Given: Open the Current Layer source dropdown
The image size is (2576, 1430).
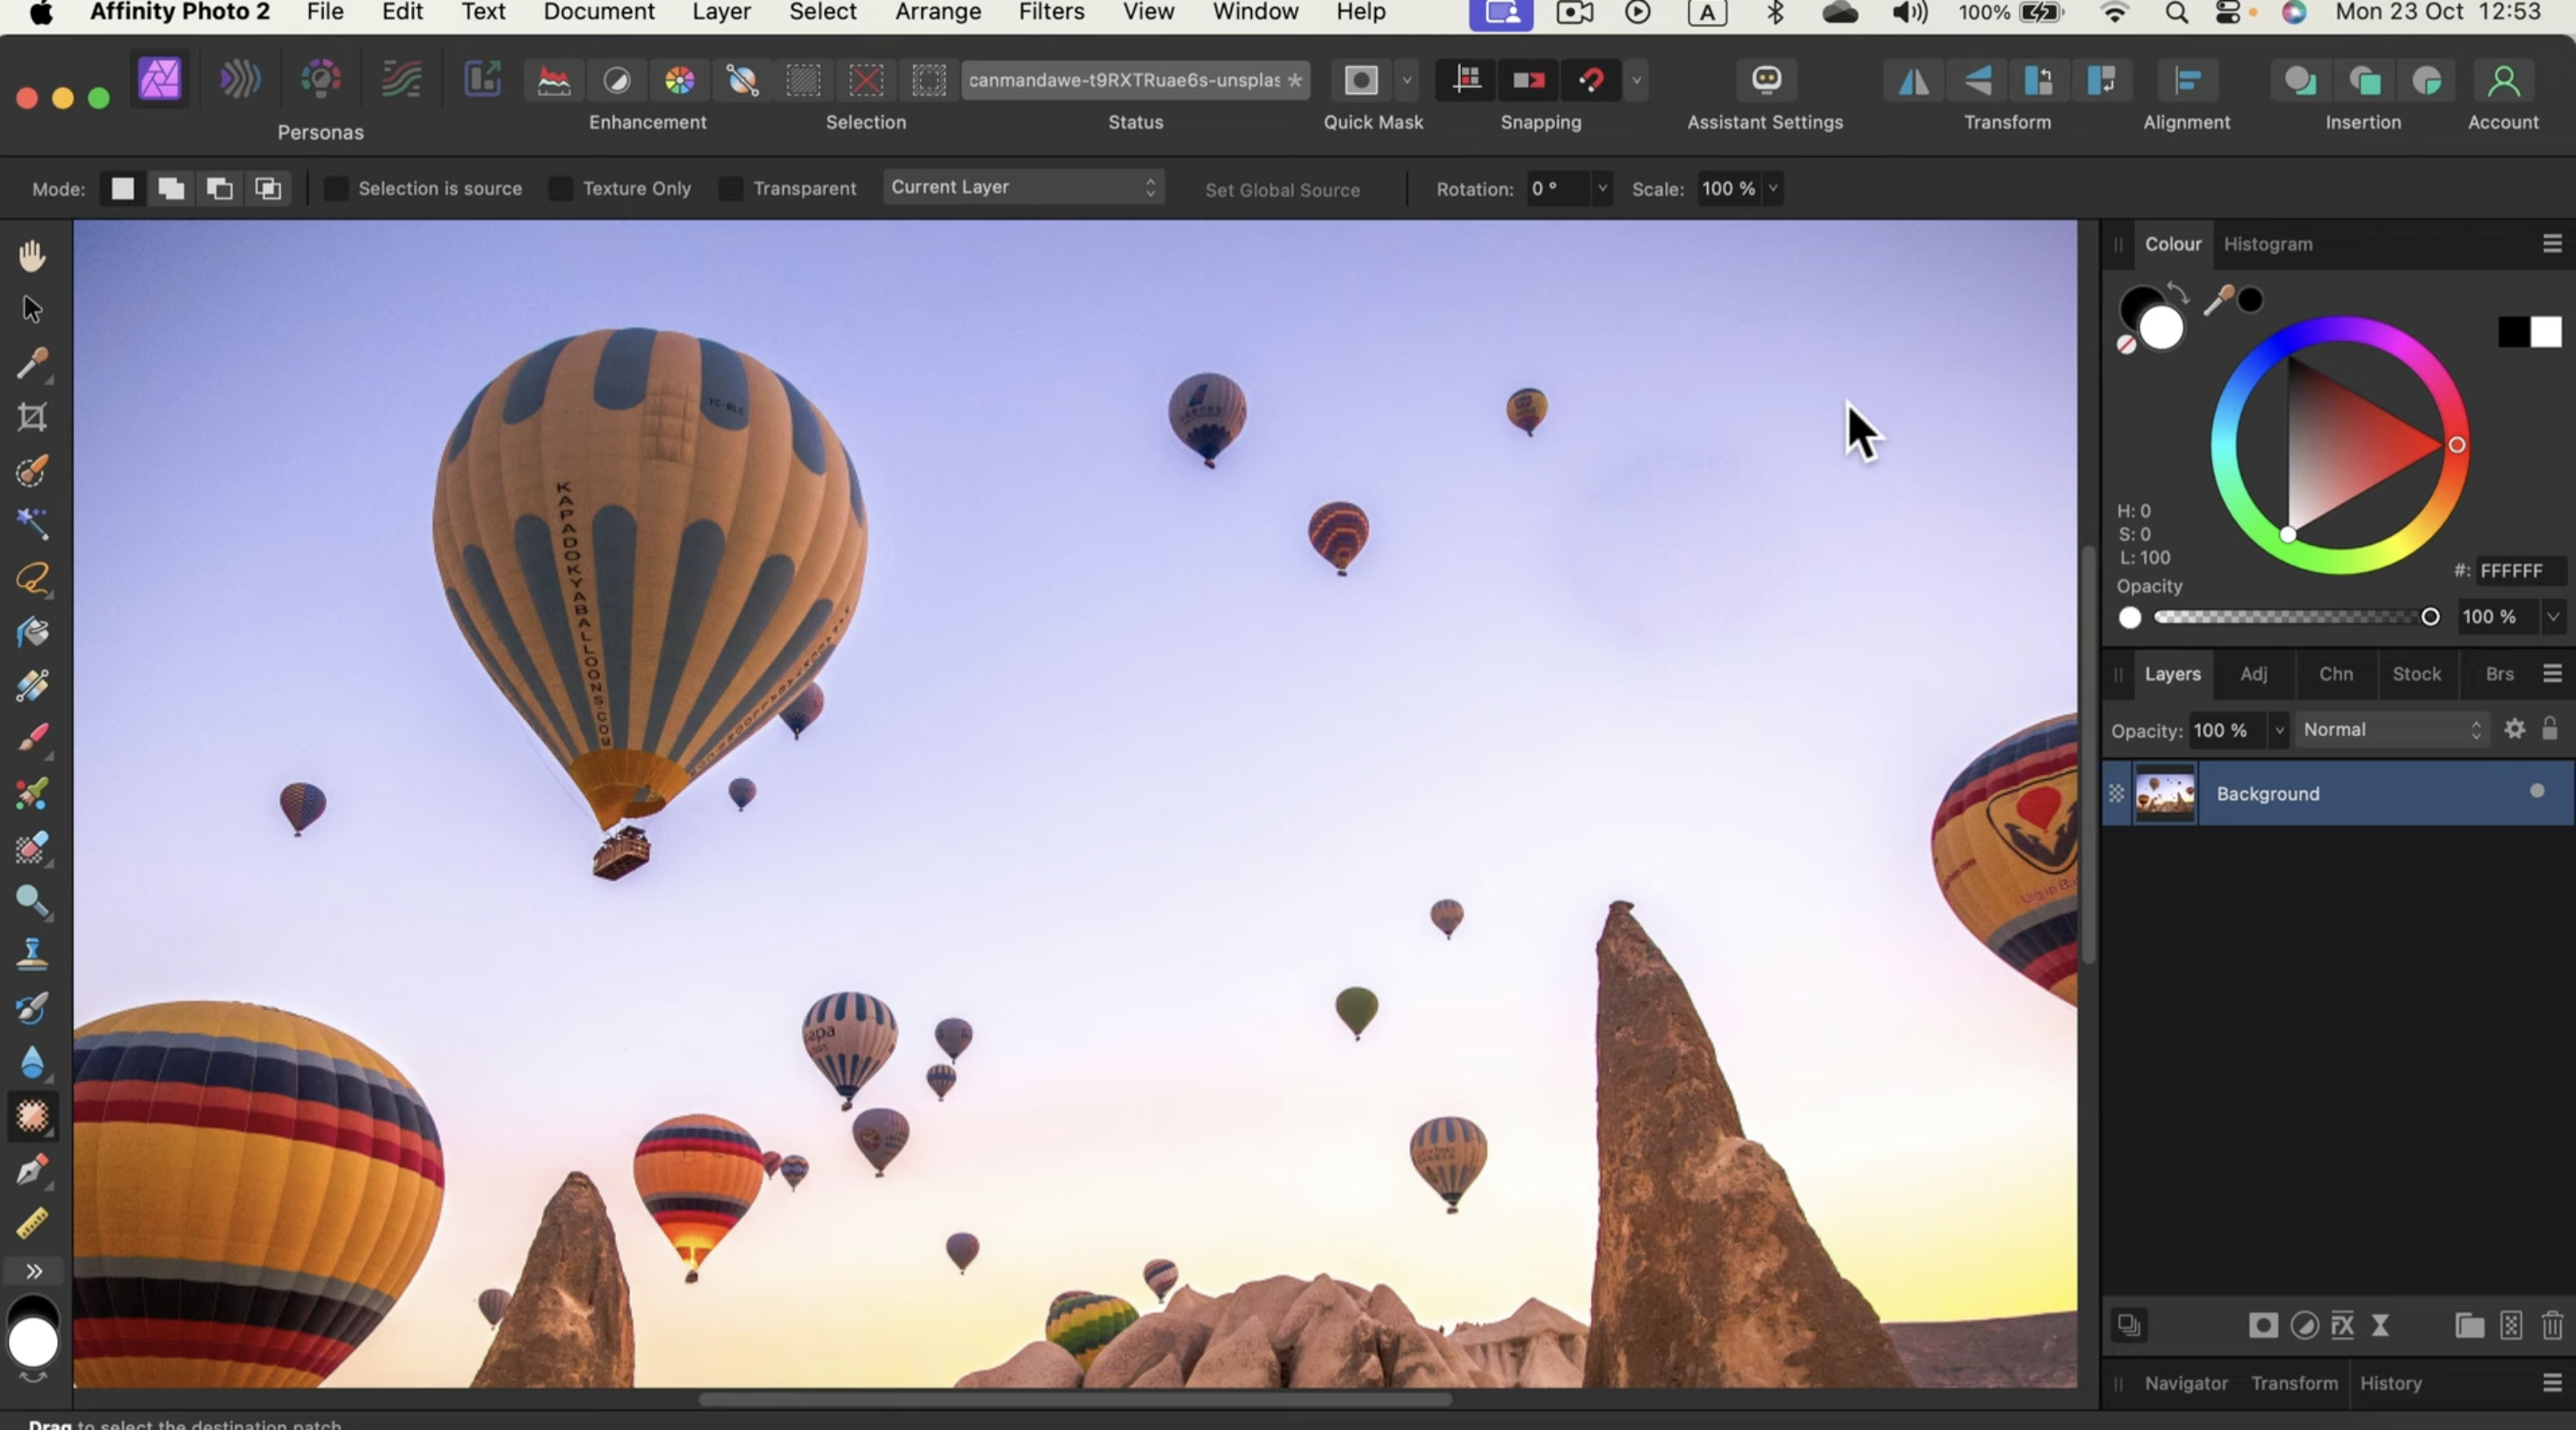Looking at the screenshot, I should (x=1022, y=187).
